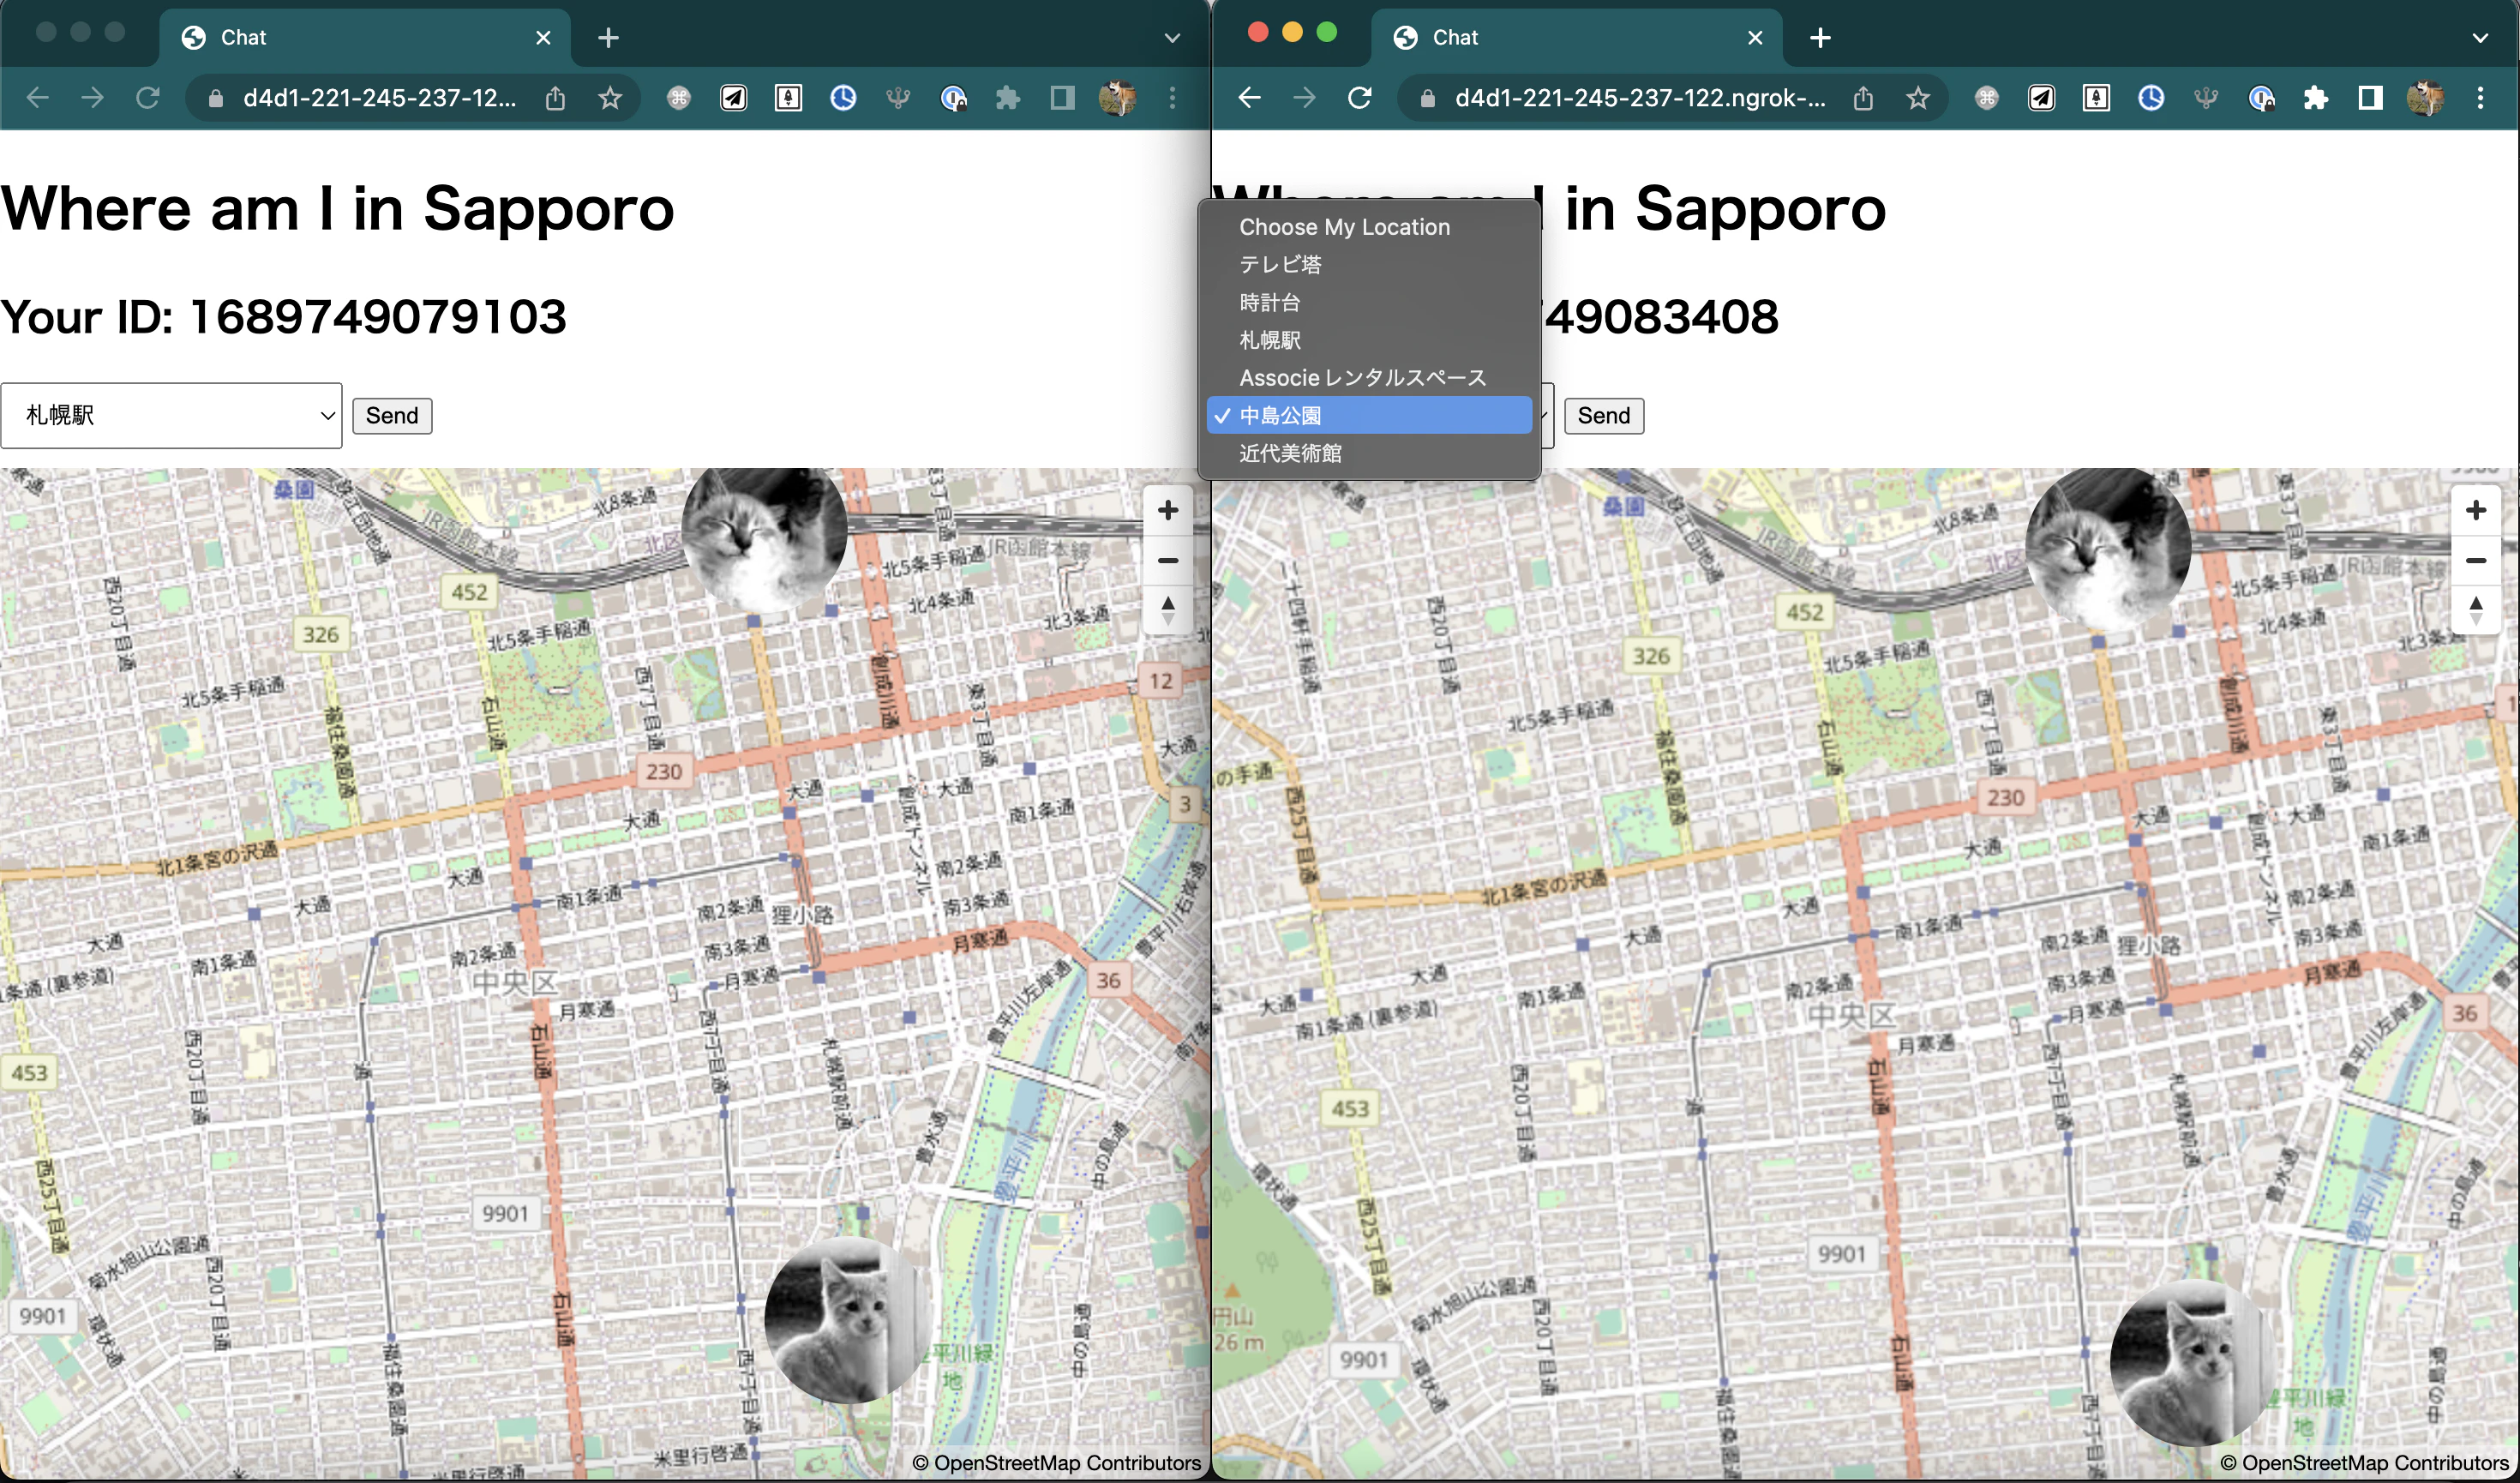Bookmark page with star in right window
Image resolution: width=2520 pixels, height=1483 pixels.
(x=1917, y=97)
